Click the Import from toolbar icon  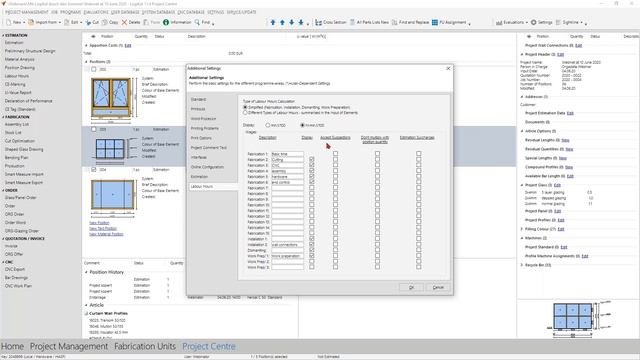pyautogui.click(x=31, y=22)
